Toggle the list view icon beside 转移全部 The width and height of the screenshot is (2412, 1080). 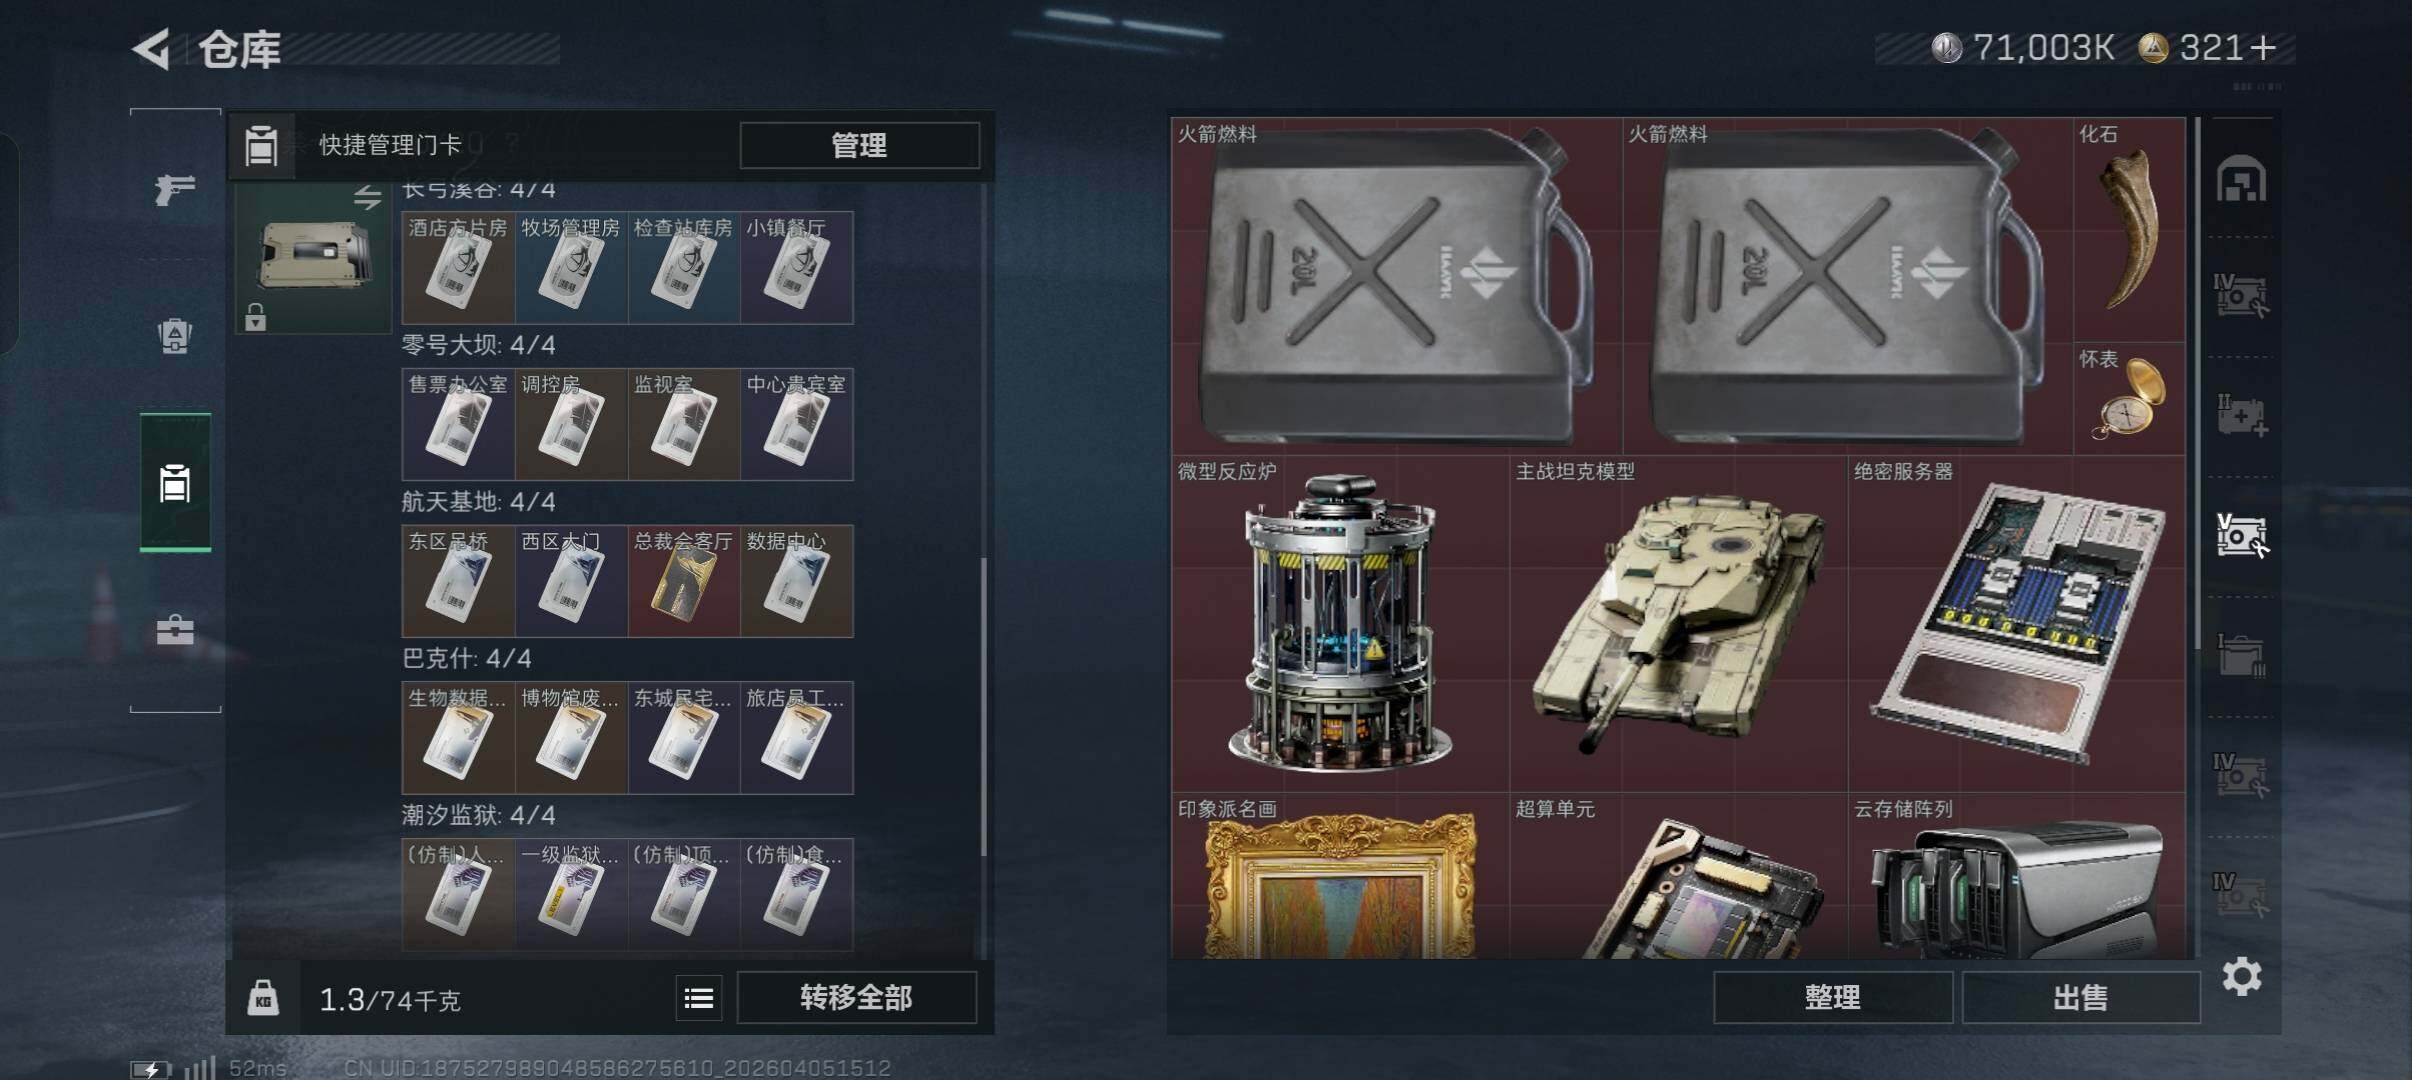[698, 998]
